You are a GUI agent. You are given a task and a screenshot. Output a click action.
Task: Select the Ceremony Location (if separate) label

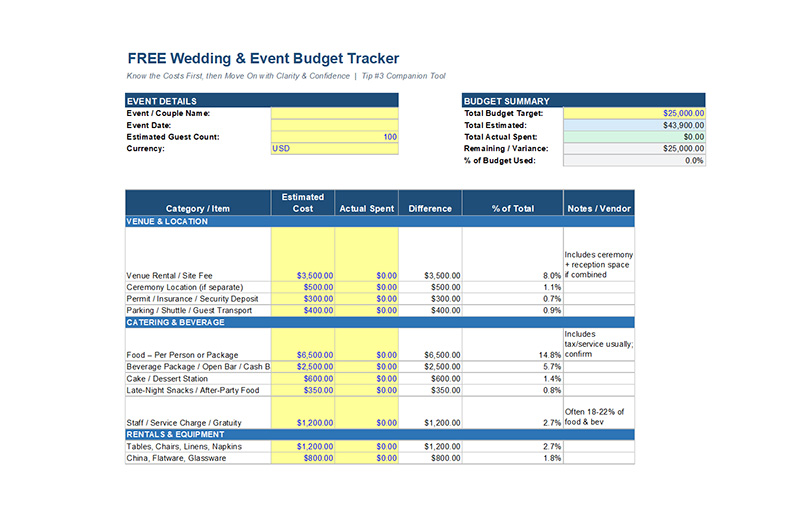185,287
